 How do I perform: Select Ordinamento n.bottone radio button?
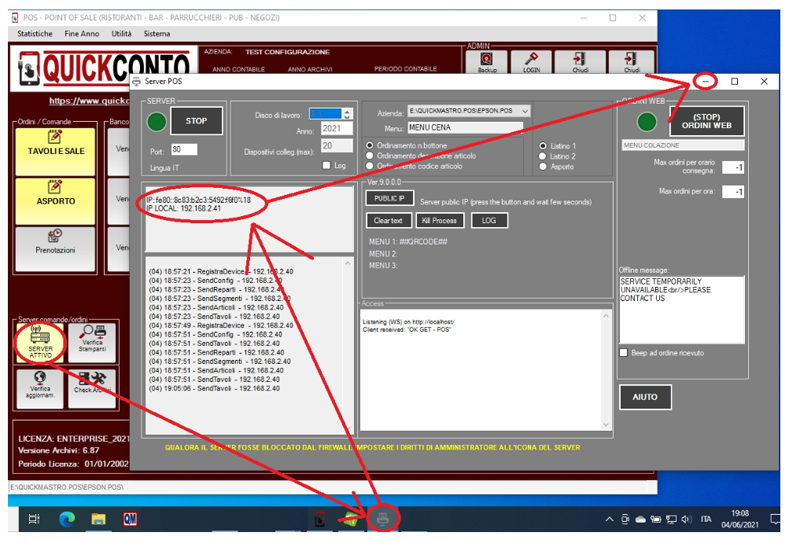click(370, 145)
